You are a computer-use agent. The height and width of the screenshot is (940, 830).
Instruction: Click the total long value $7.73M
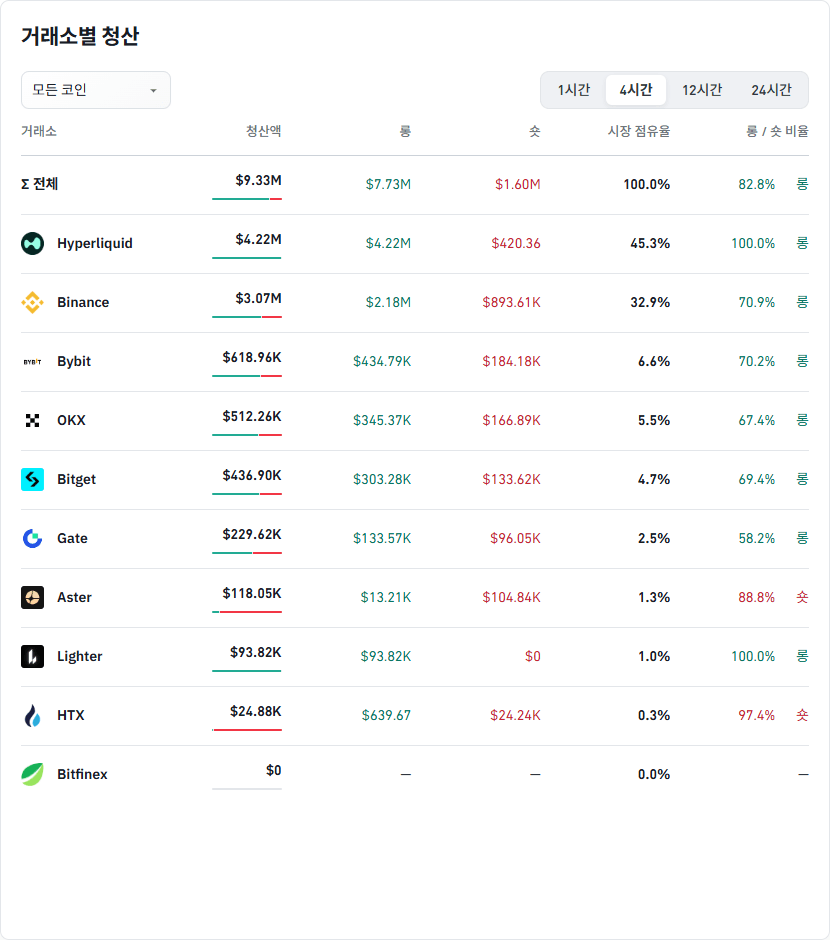point(388,184)
